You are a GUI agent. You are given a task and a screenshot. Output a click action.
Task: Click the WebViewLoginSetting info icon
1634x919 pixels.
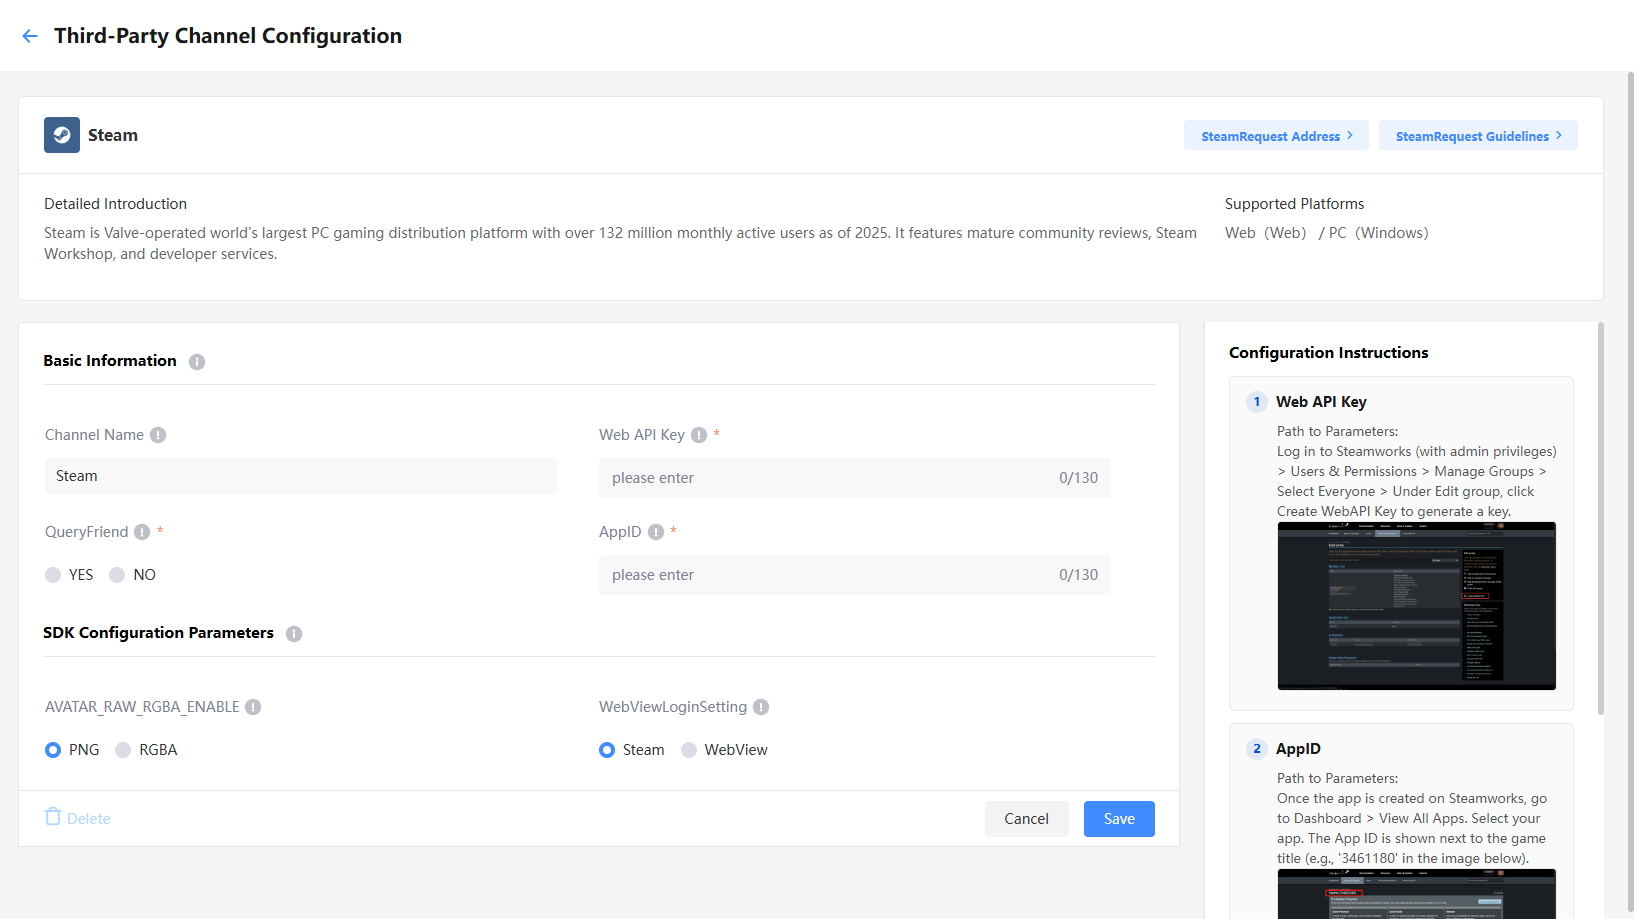[x=761, y=707]
